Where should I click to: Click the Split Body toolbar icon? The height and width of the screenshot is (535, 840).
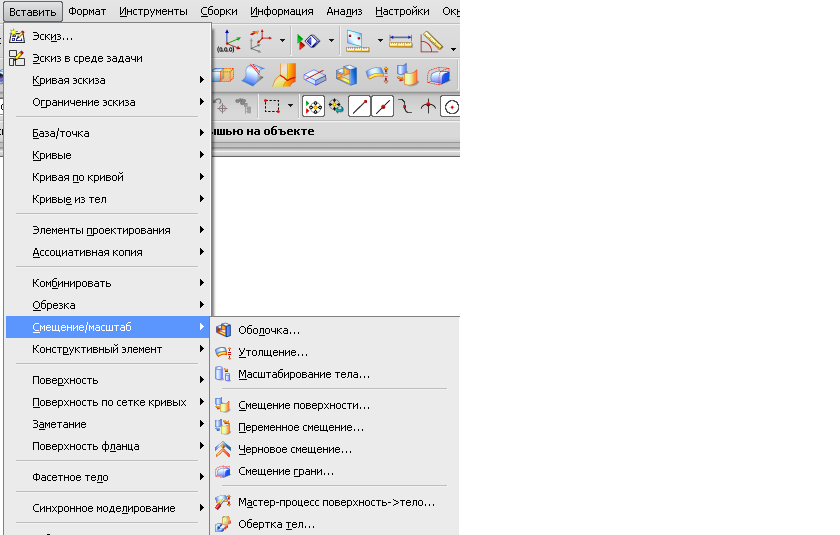[x=314, y=76]
